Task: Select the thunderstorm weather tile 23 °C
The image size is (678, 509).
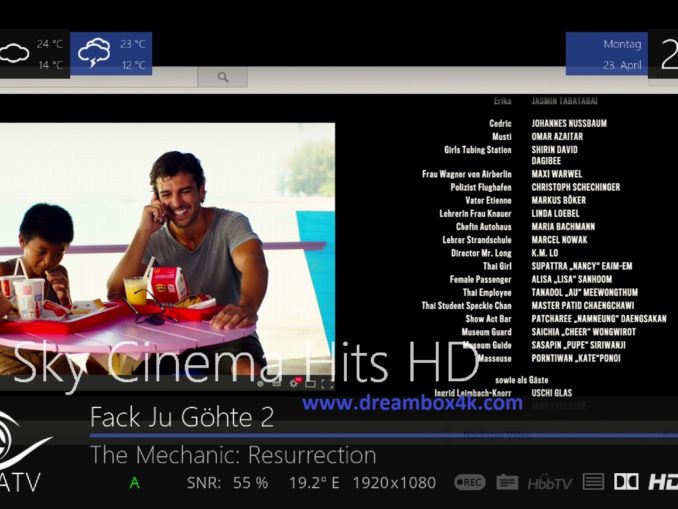Action: pos(111,54)
